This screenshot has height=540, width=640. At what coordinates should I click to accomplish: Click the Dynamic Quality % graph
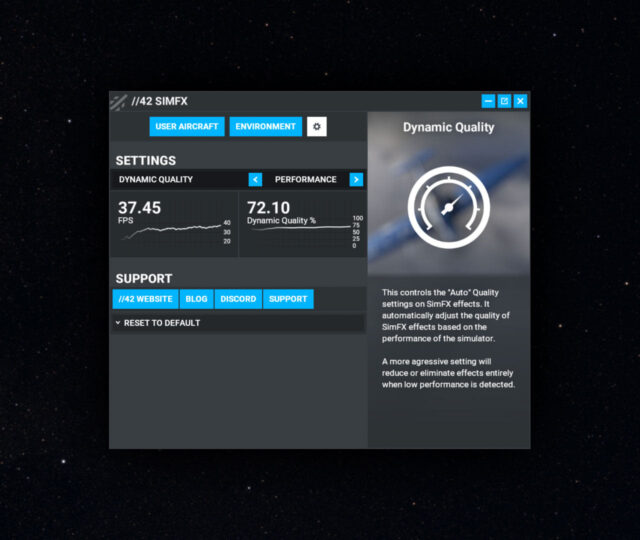298,231
